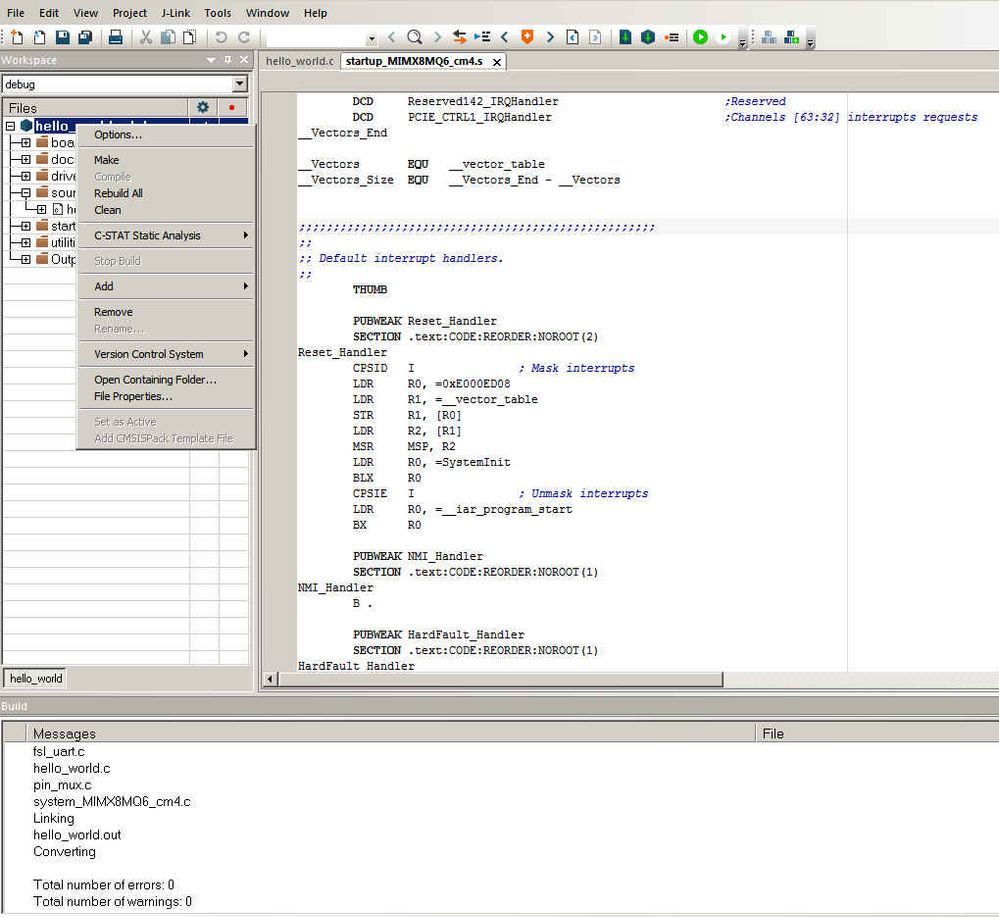Toggle breakpoint toolbar icon
Image resolution: width=999 pixels, height=917 pixels.
coord(672,37)
